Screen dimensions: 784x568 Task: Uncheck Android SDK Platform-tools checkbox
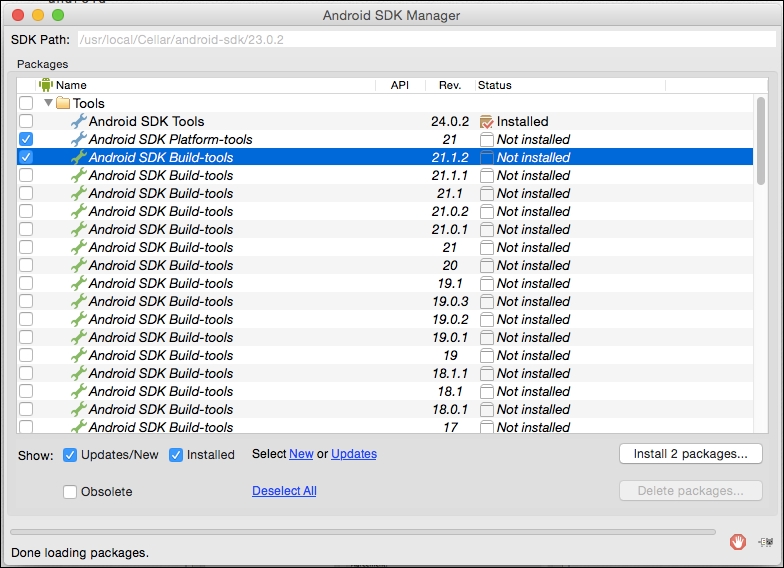26,139
